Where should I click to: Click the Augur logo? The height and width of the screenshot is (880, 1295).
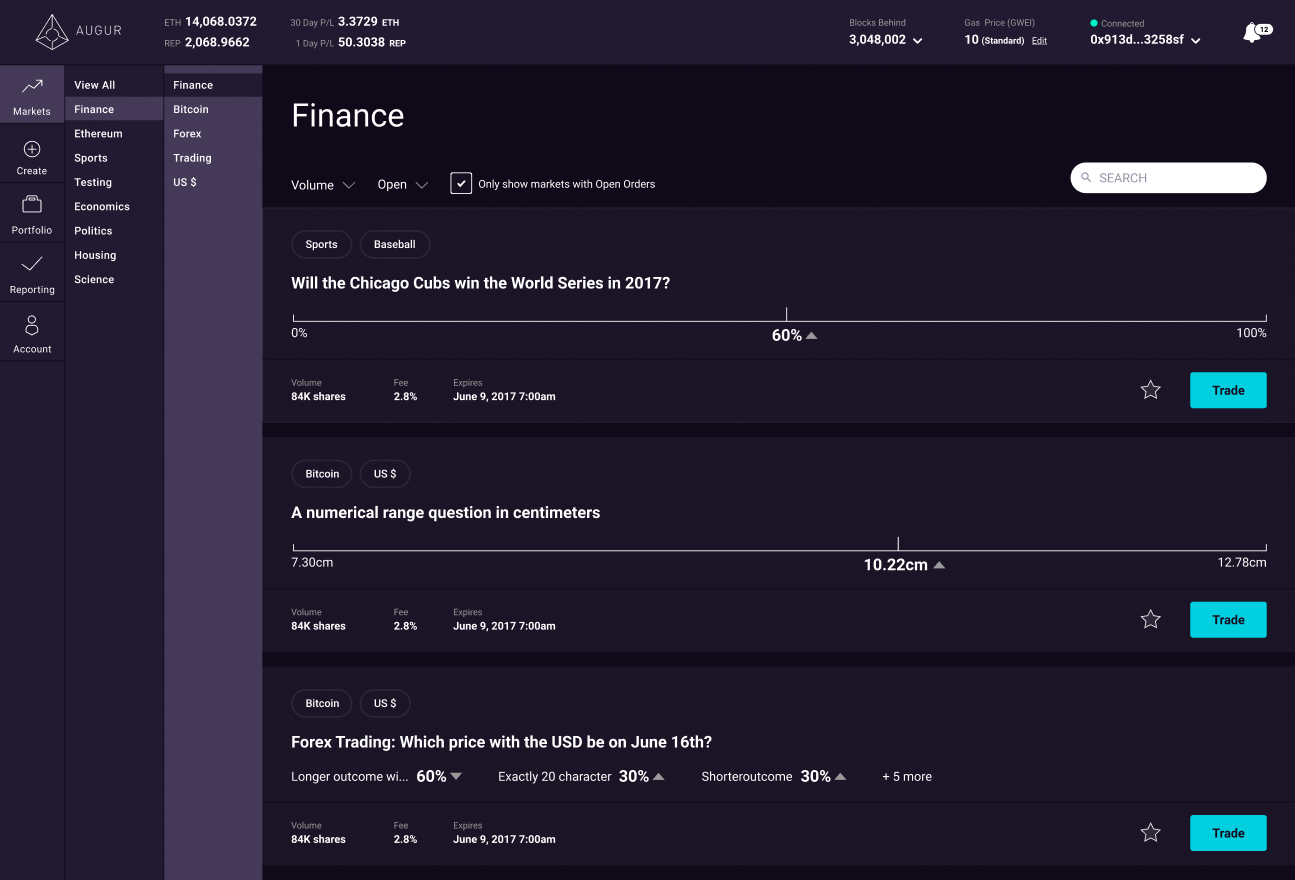53,31
